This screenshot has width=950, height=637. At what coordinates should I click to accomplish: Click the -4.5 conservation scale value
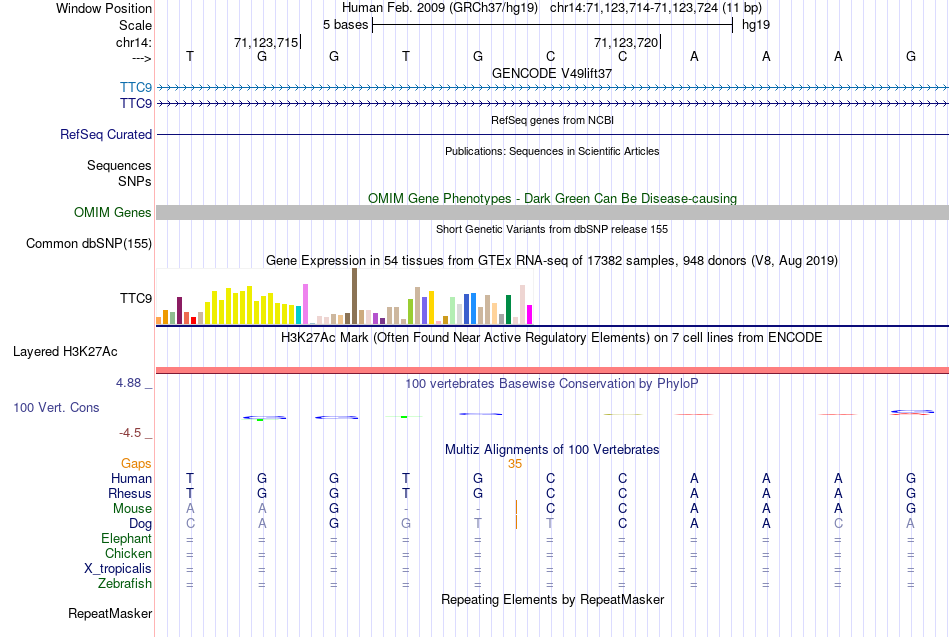coord(130,433)
